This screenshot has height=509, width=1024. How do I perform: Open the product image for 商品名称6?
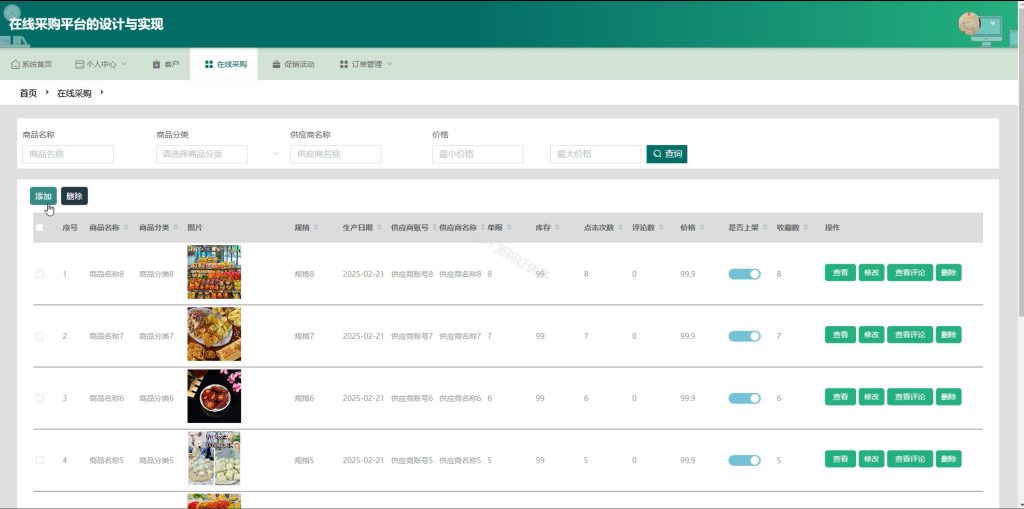pos(214,396)
